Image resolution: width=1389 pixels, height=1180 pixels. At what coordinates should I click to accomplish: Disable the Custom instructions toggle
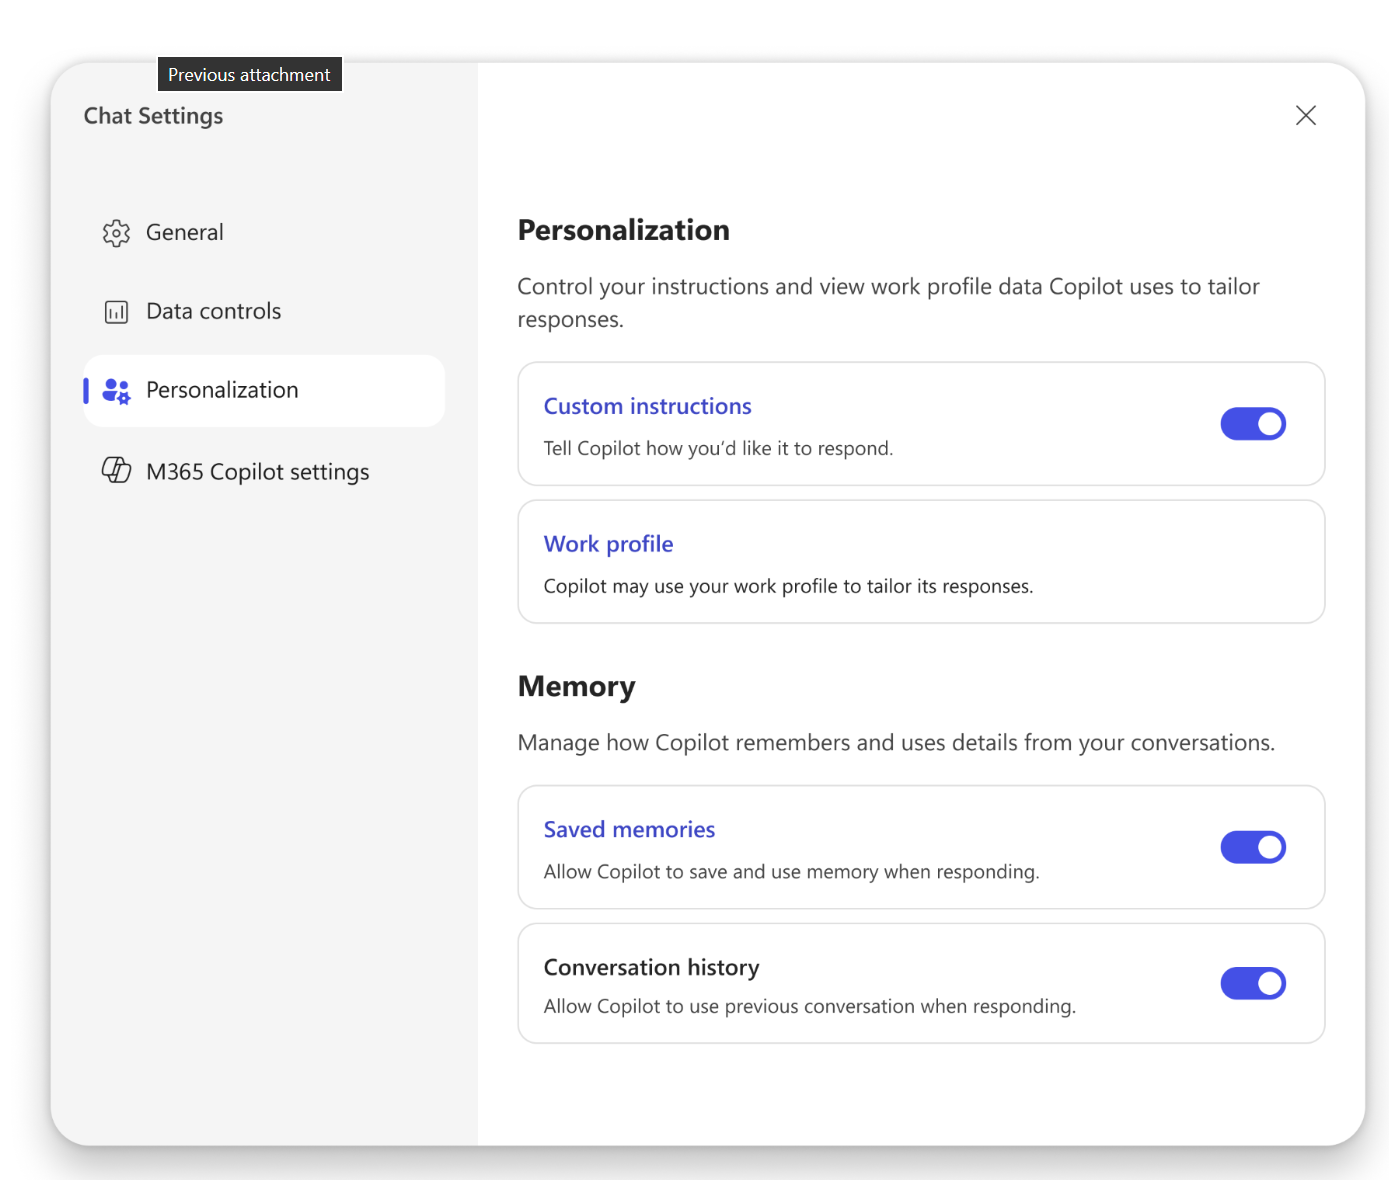1253,423
